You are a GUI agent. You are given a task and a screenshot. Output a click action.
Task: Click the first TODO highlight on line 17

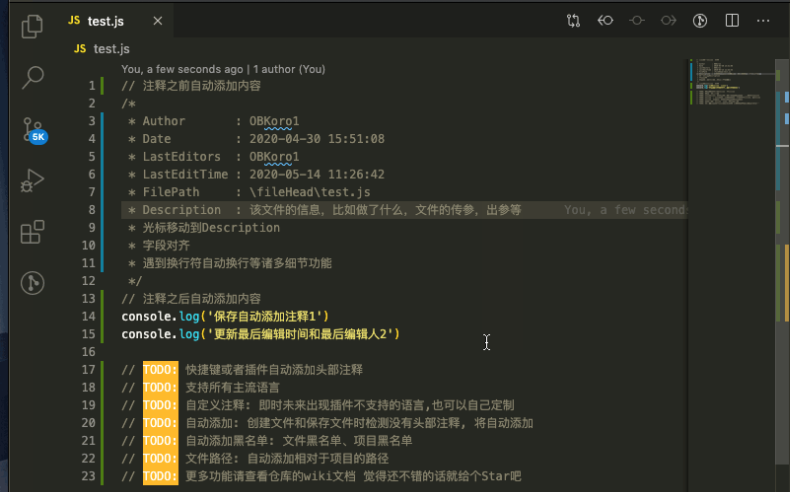click(x=160, y=370)
